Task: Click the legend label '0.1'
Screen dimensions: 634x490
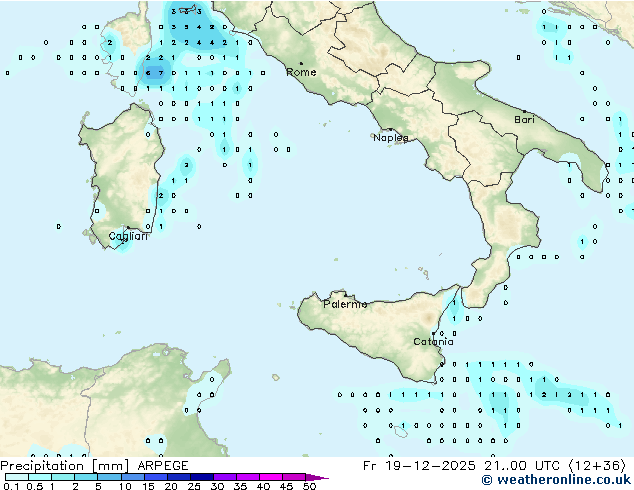Action: (12, 486)
